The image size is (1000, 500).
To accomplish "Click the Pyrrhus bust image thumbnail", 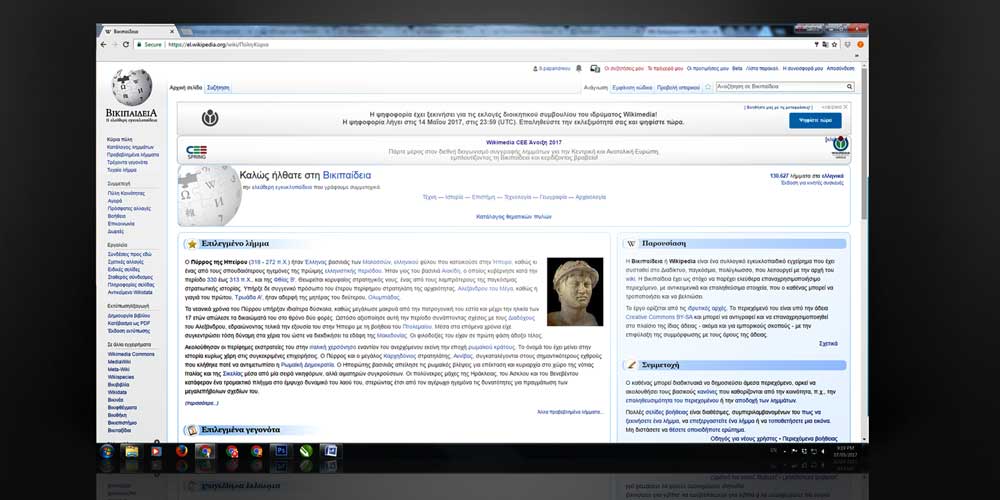I will click(x=575, y=292).
